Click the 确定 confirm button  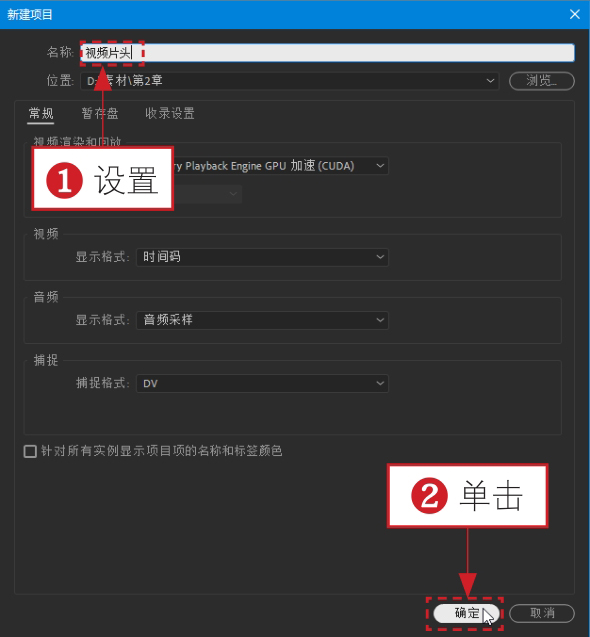point(466,613)
